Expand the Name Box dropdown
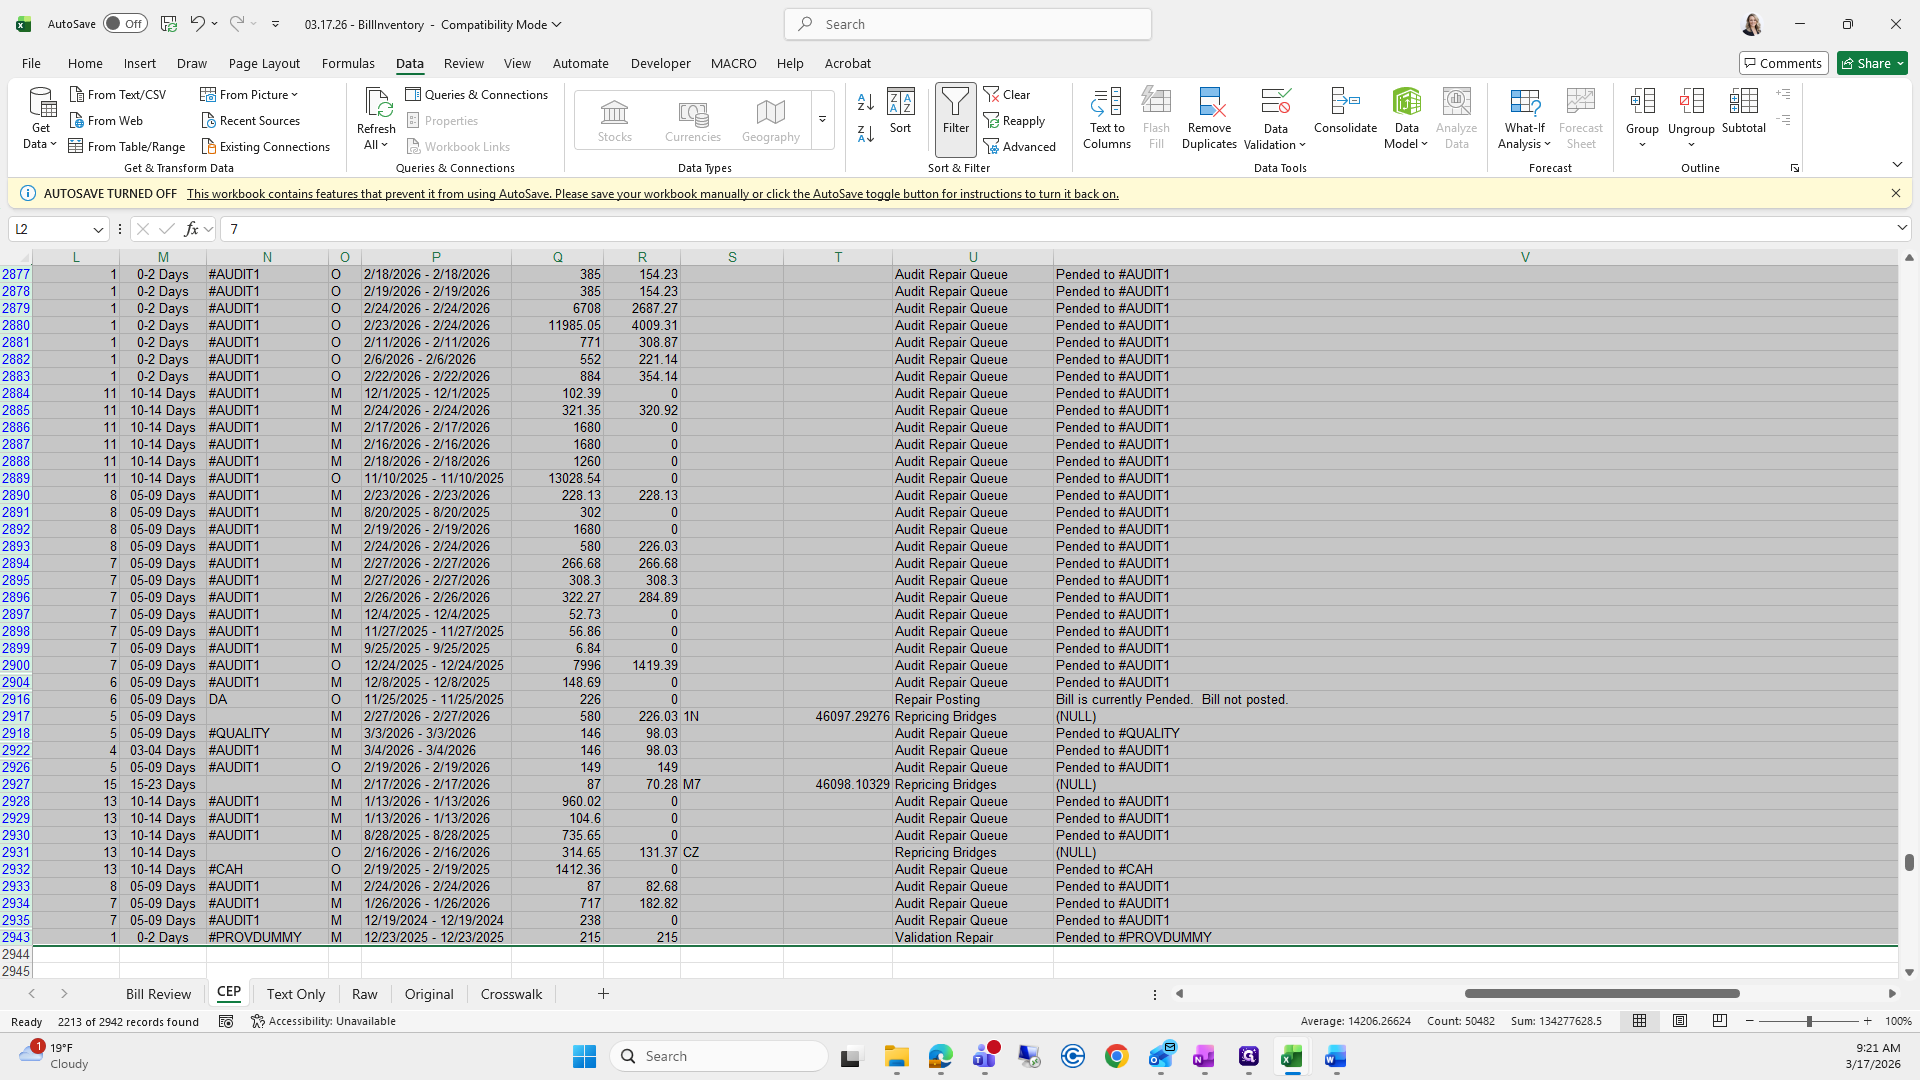Screen dimensions: 1920x1080 coord(98,229)
